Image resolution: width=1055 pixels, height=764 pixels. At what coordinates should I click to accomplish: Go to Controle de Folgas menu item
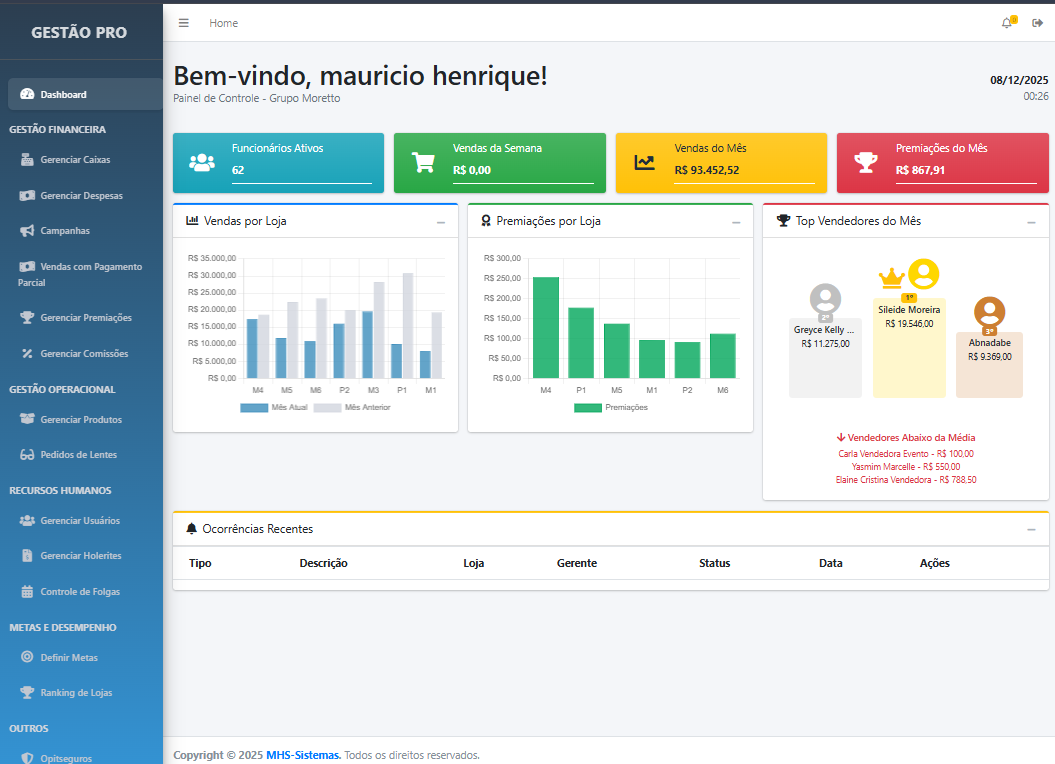[80, 592]
